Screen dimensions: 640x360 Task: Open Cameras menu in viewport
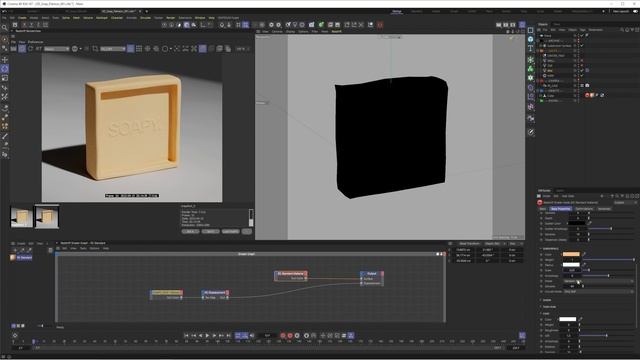(277, 31)
